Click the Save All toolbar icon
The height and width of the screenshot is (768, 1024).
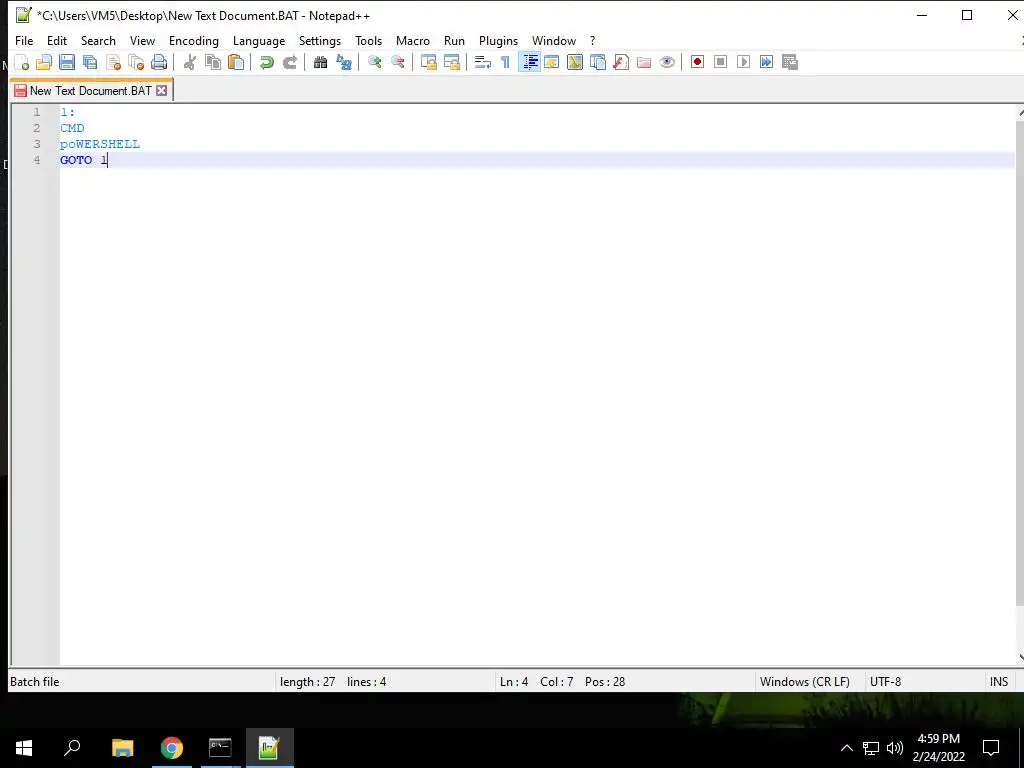tap(89, 62)
